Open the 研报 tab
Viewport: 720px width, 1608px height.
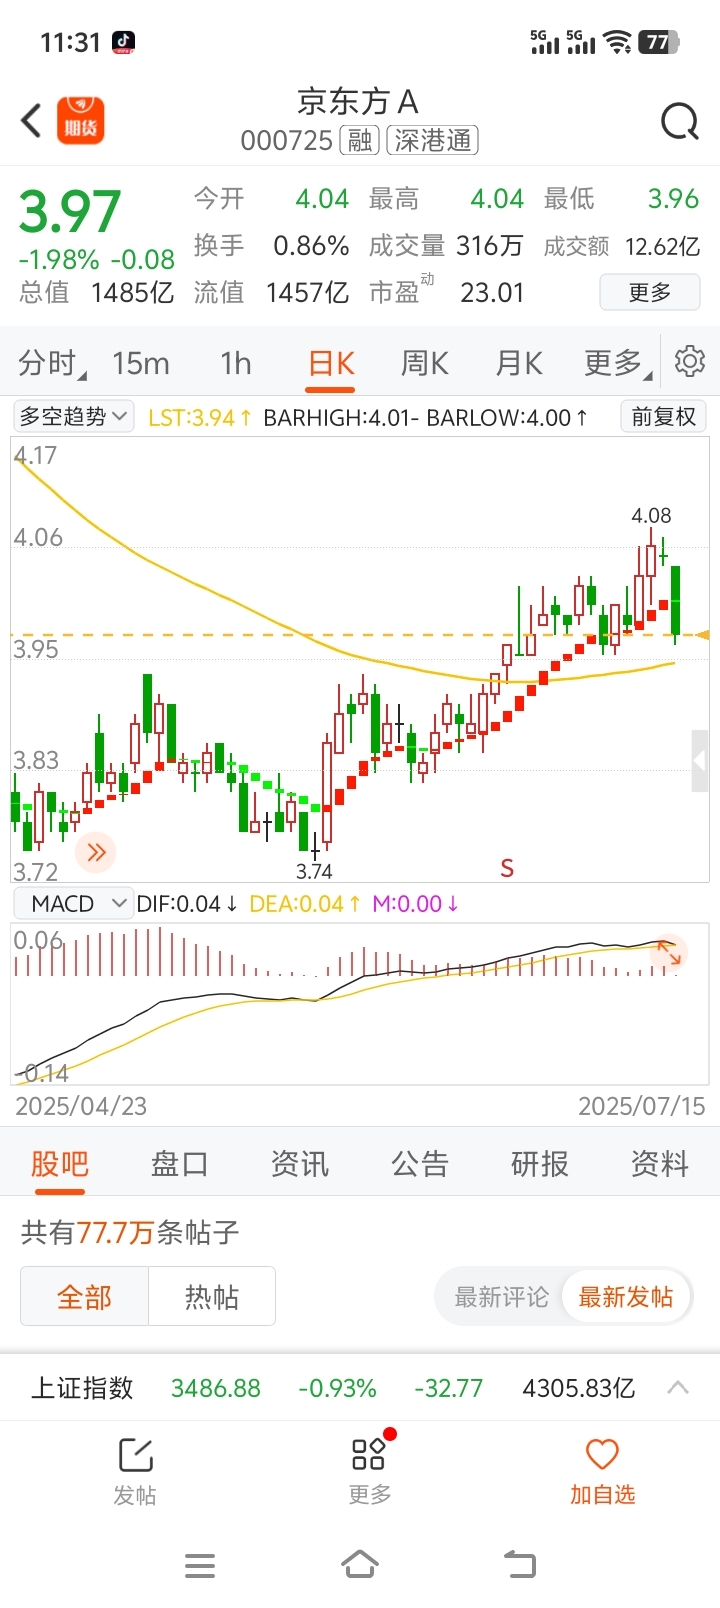click(540, 1164)
